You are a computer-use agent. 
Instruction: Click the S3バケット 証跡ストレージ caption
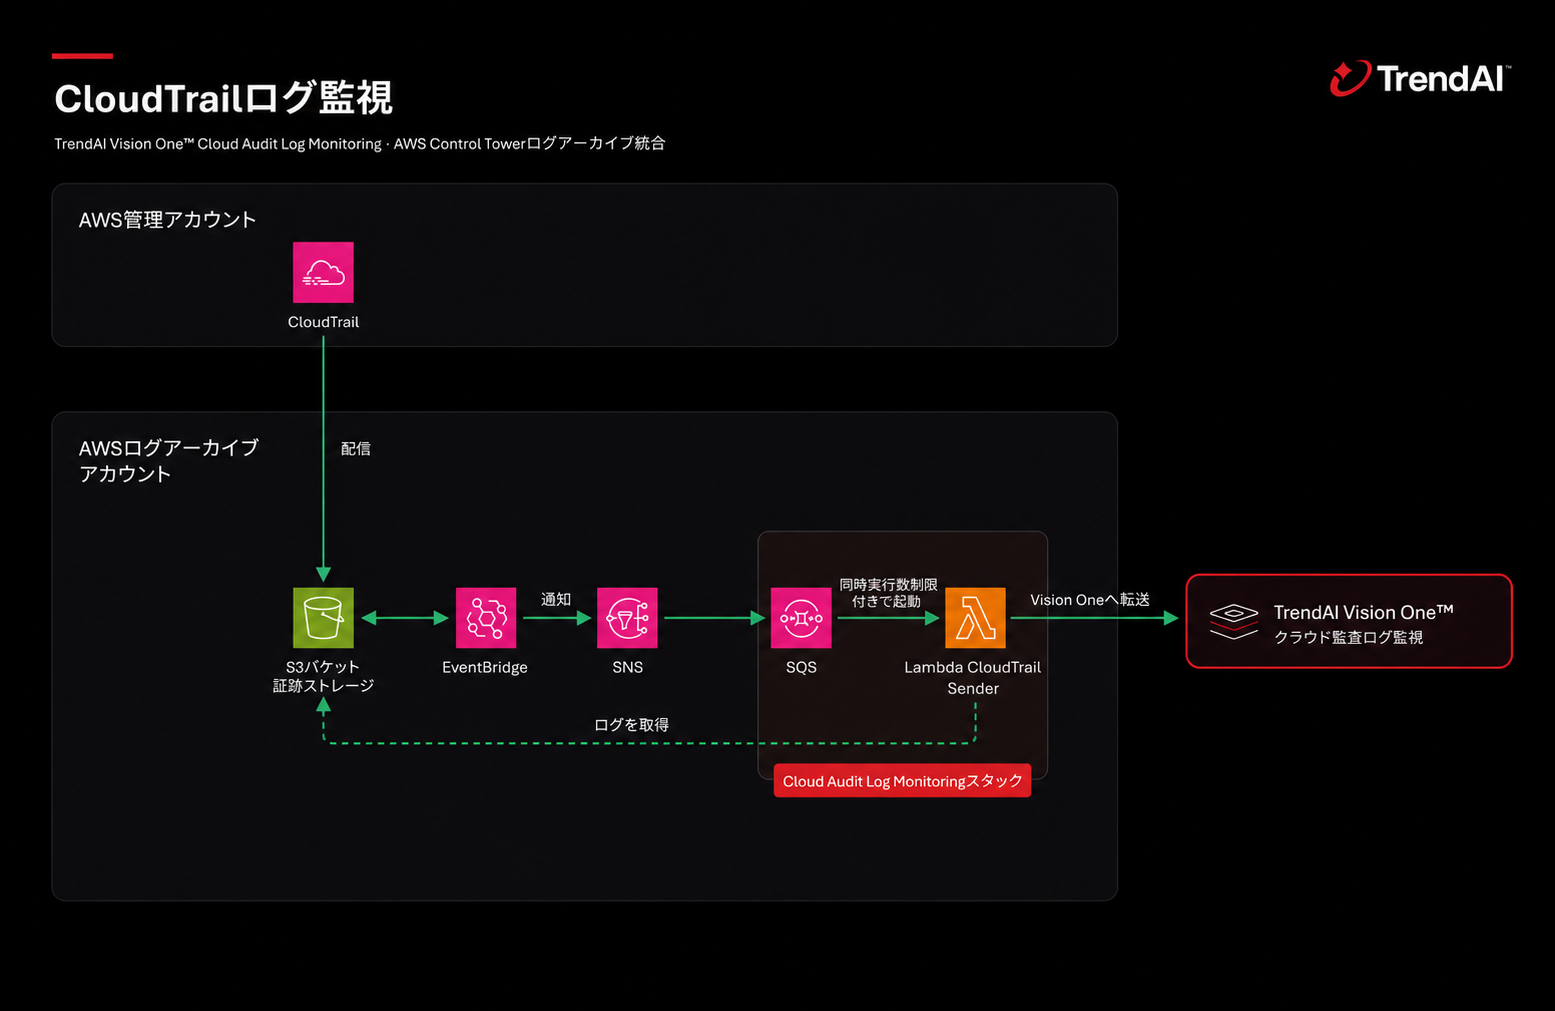(323, 676)
